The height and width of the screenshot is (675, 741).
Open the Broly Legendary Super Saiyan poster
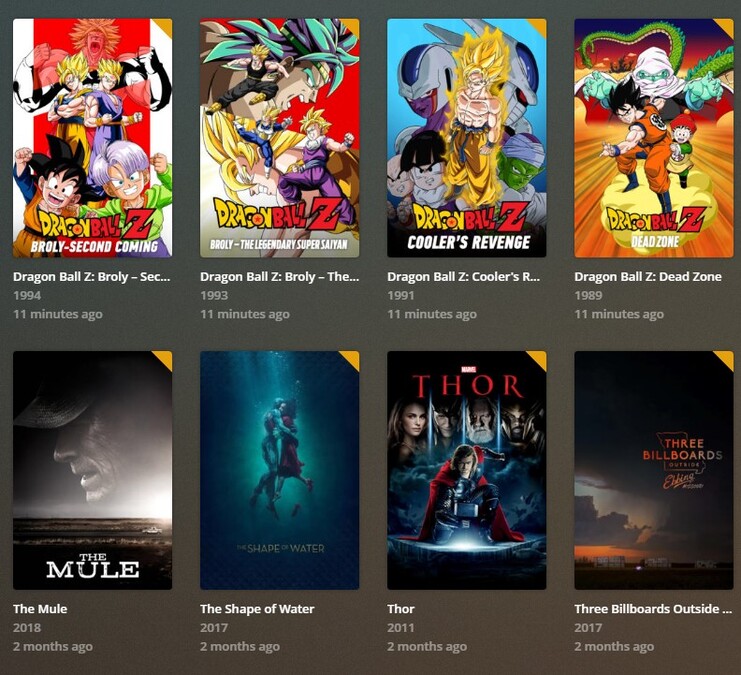click(x=279, y=138)
